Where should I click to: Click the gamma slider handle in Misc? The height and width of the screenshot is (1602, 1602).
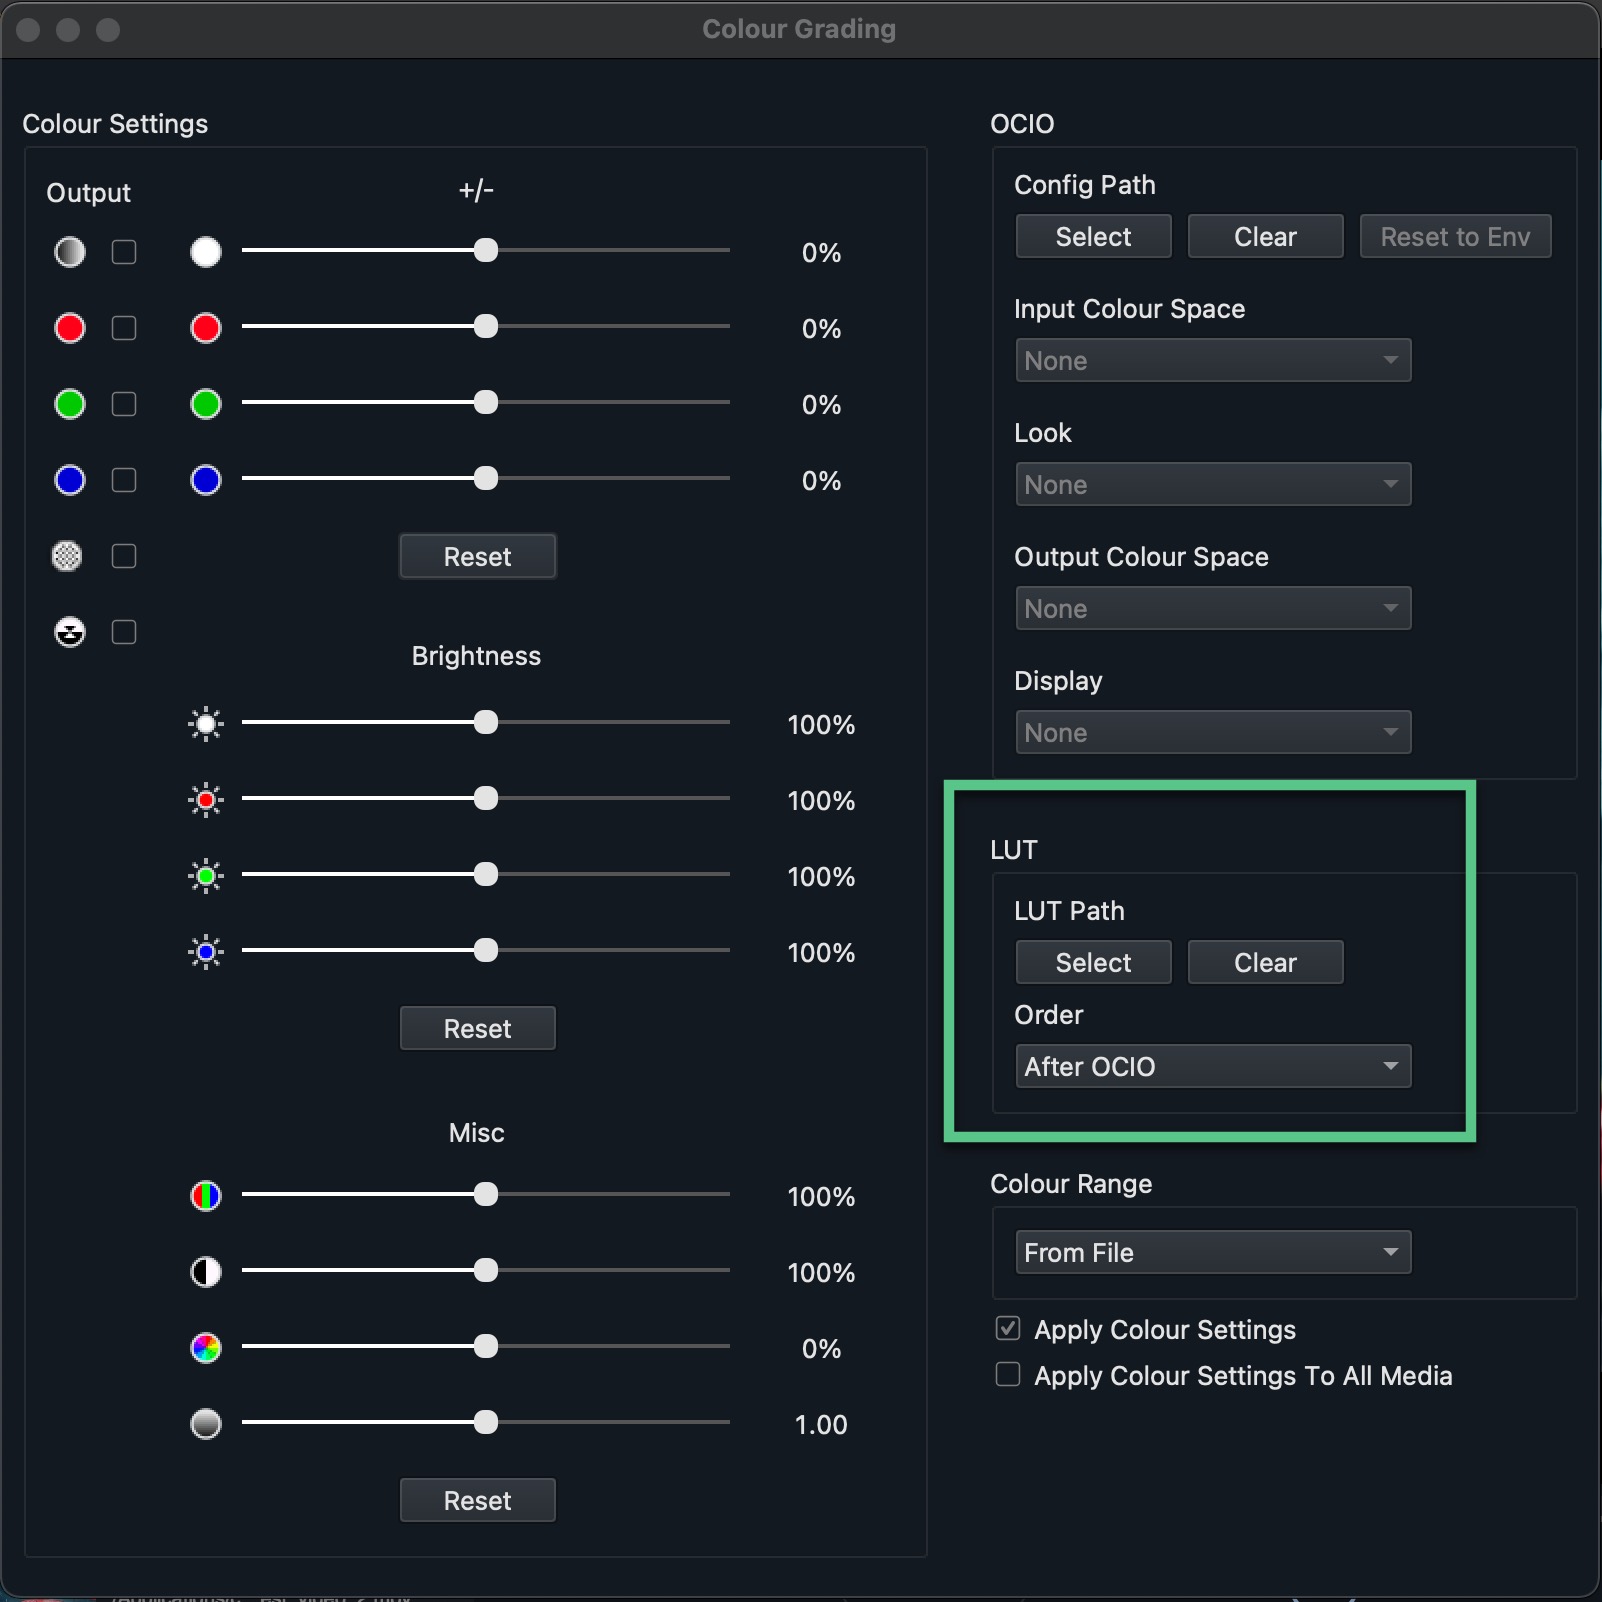486,1423
